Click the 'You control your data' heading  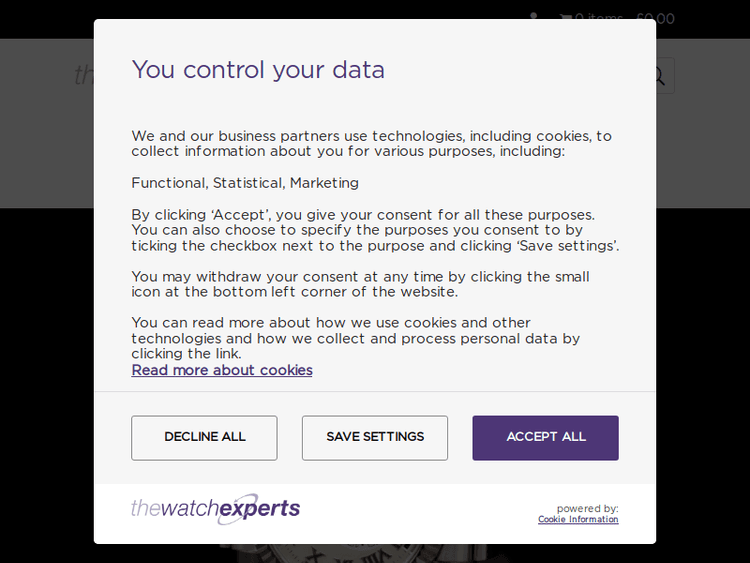(x=258, y=70)
